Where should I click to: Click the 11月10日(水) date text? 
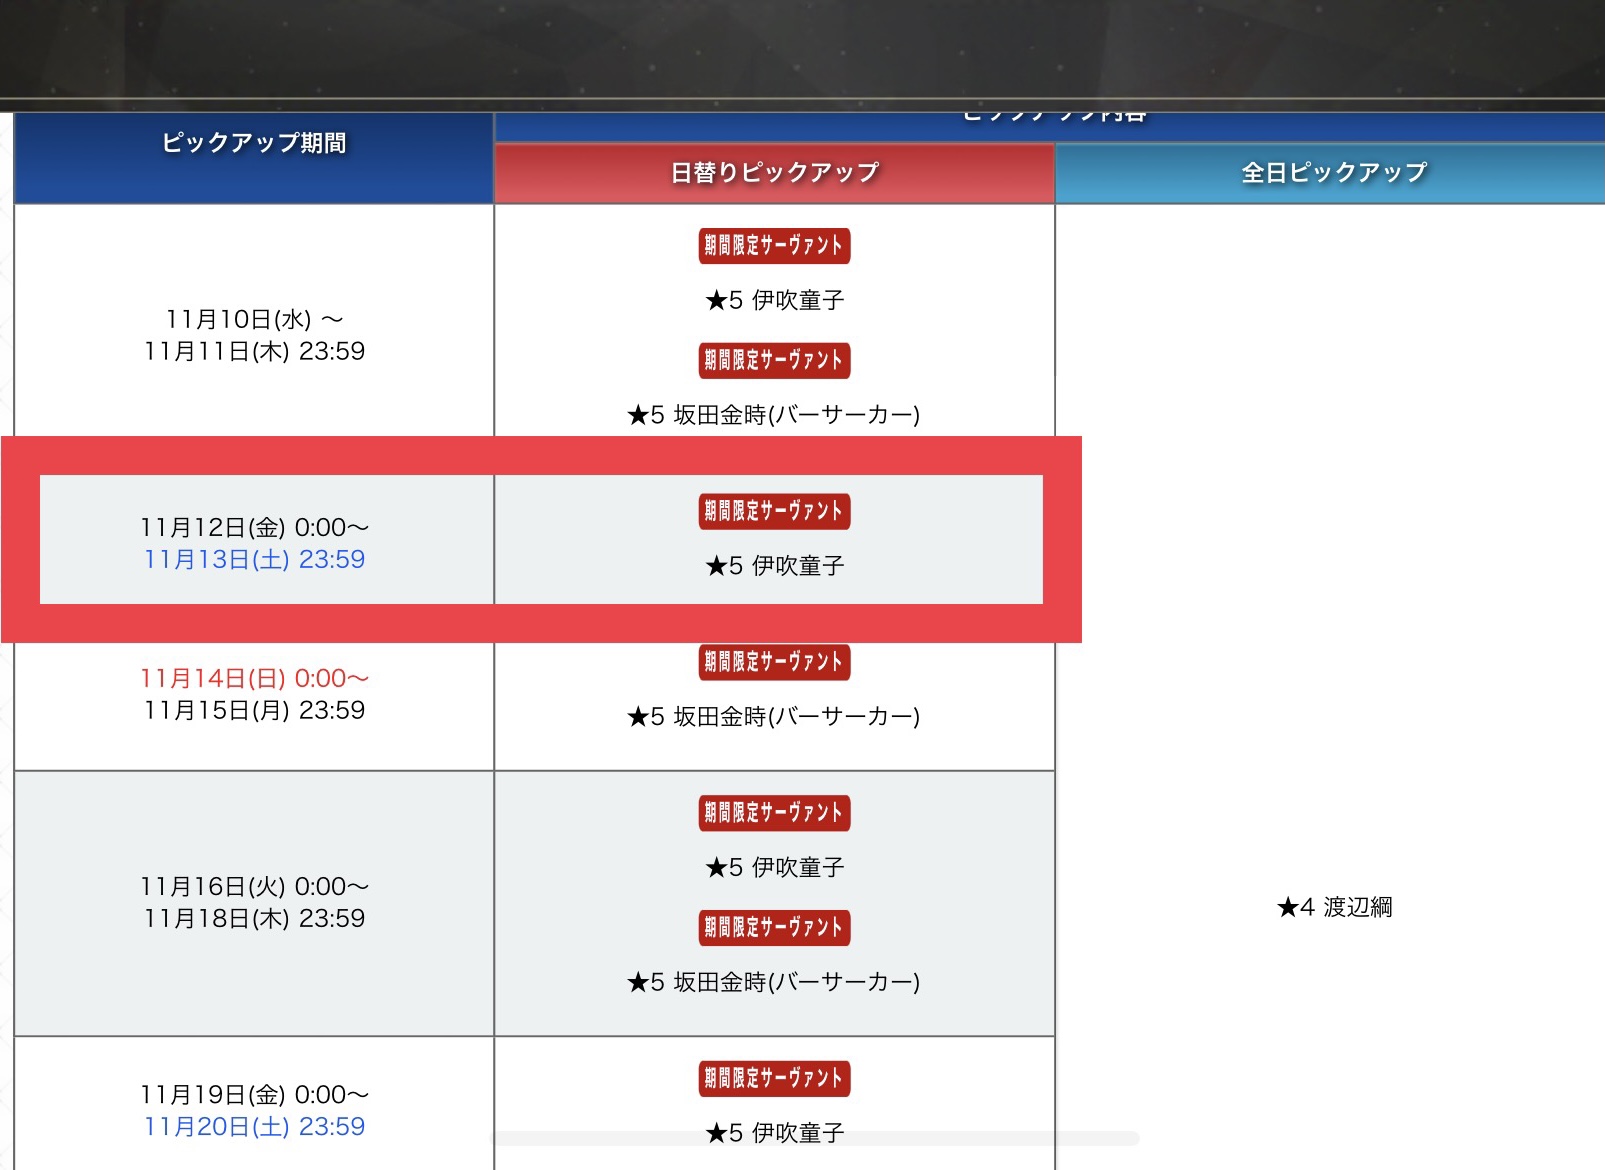pos(254,320)
